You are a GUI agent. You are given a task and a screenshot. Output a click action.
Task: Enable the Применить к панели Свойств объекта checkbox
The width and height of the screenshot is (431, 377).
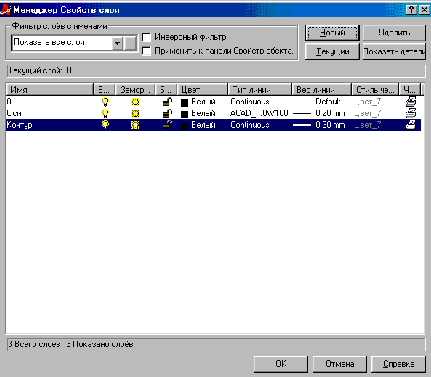click(x=146, y=51)
